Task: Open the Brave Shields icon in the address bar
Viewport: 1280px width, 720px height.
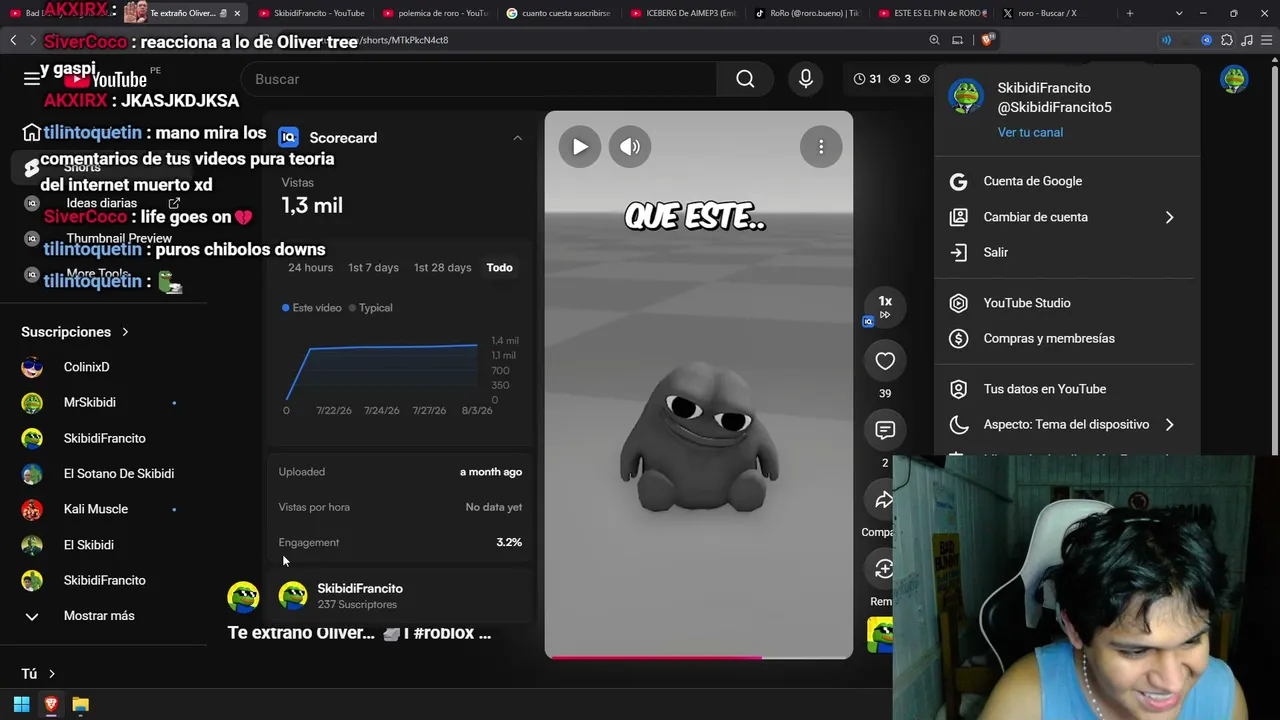Action: [987, 40]
